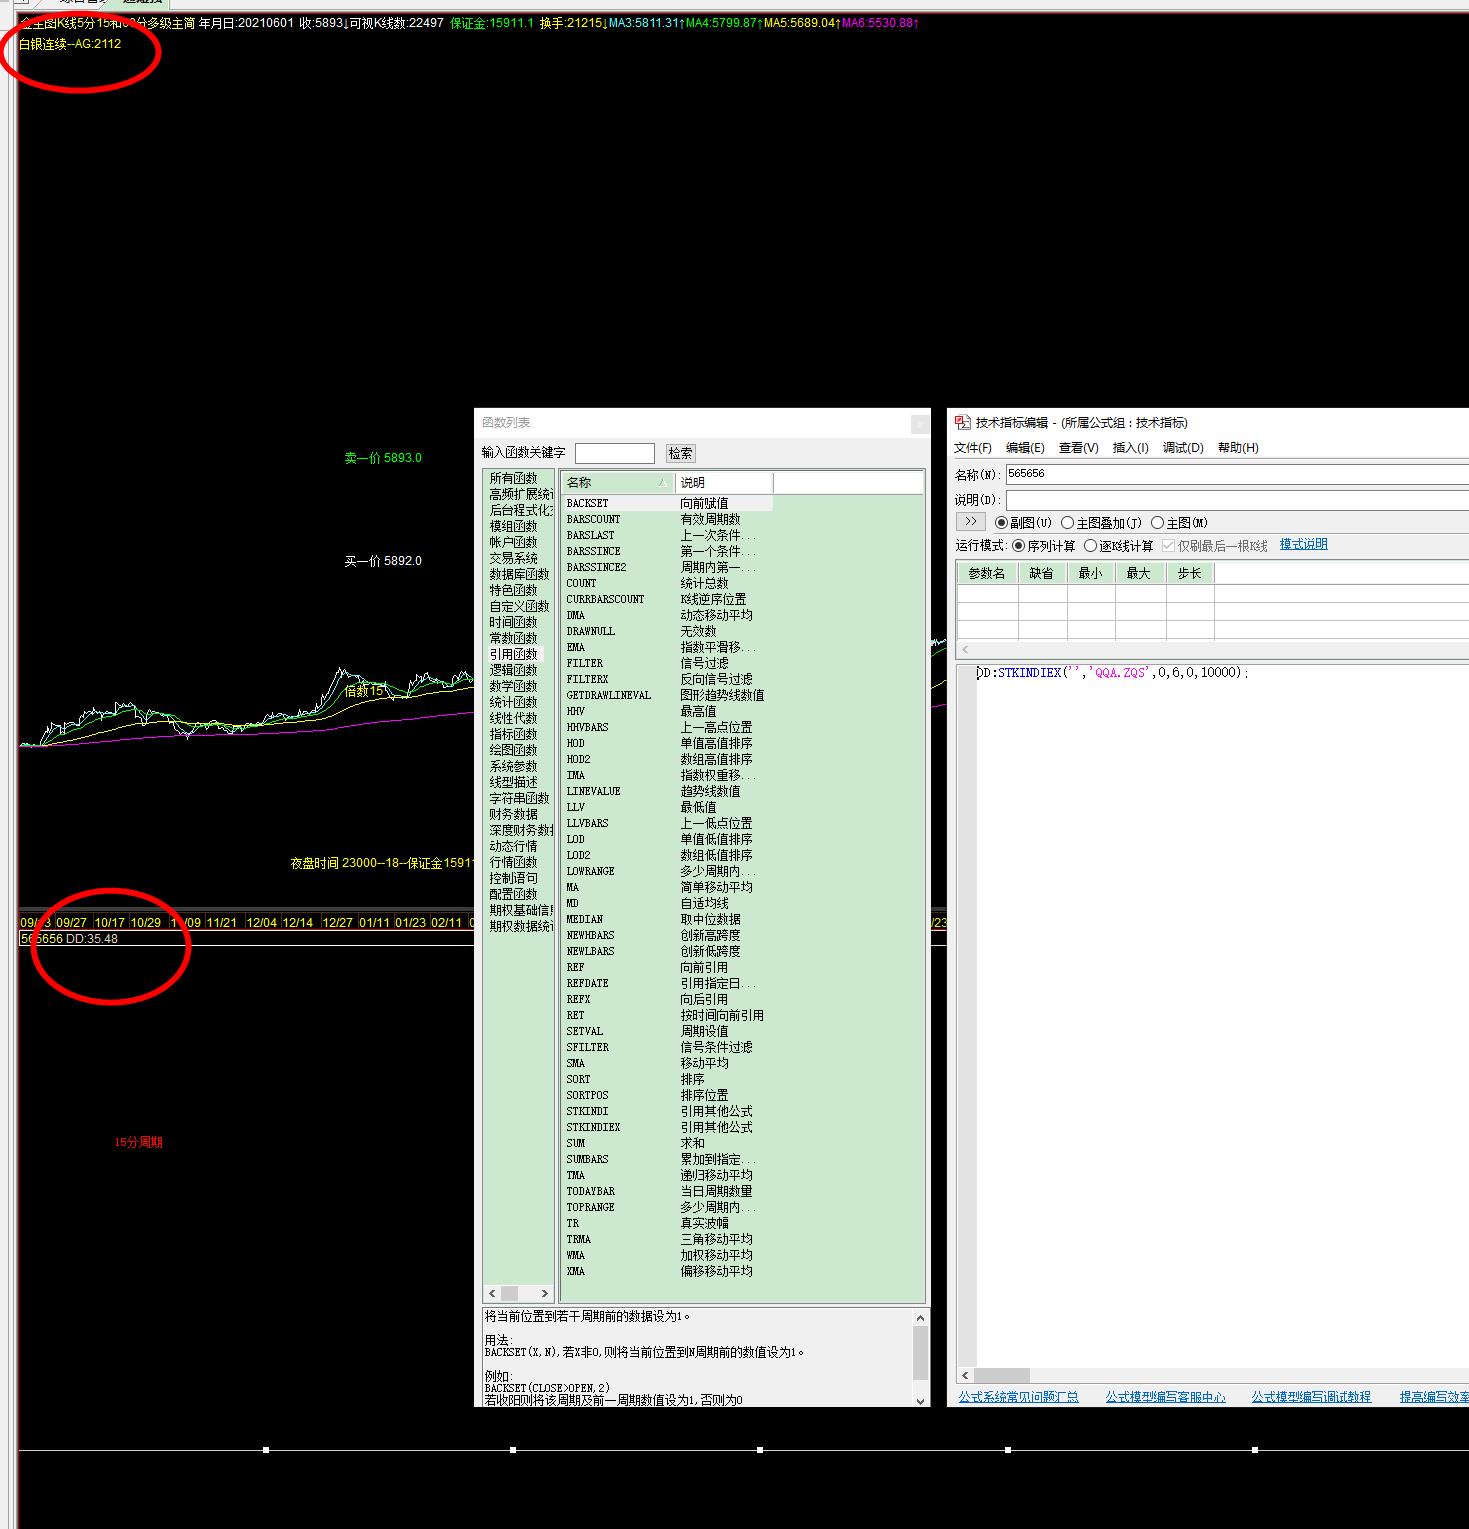Select the COUNT function row
Image resolution: width=1469 pixels, height=1529 pixels.
click(x=668, y=584)
